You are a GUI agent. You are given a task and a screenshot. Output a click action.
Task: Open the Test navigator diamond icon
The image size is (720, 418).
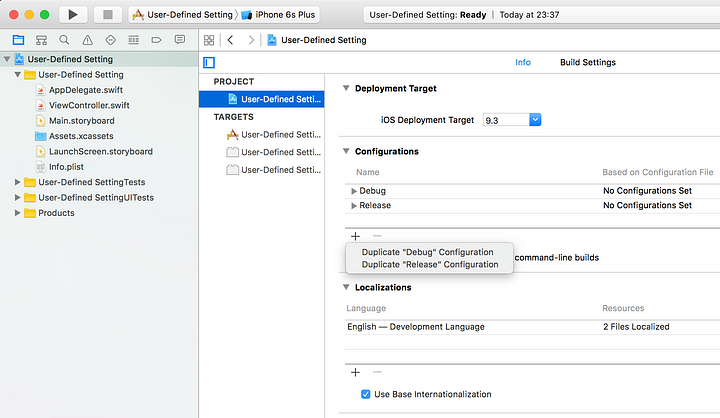[x=110, y=40]
